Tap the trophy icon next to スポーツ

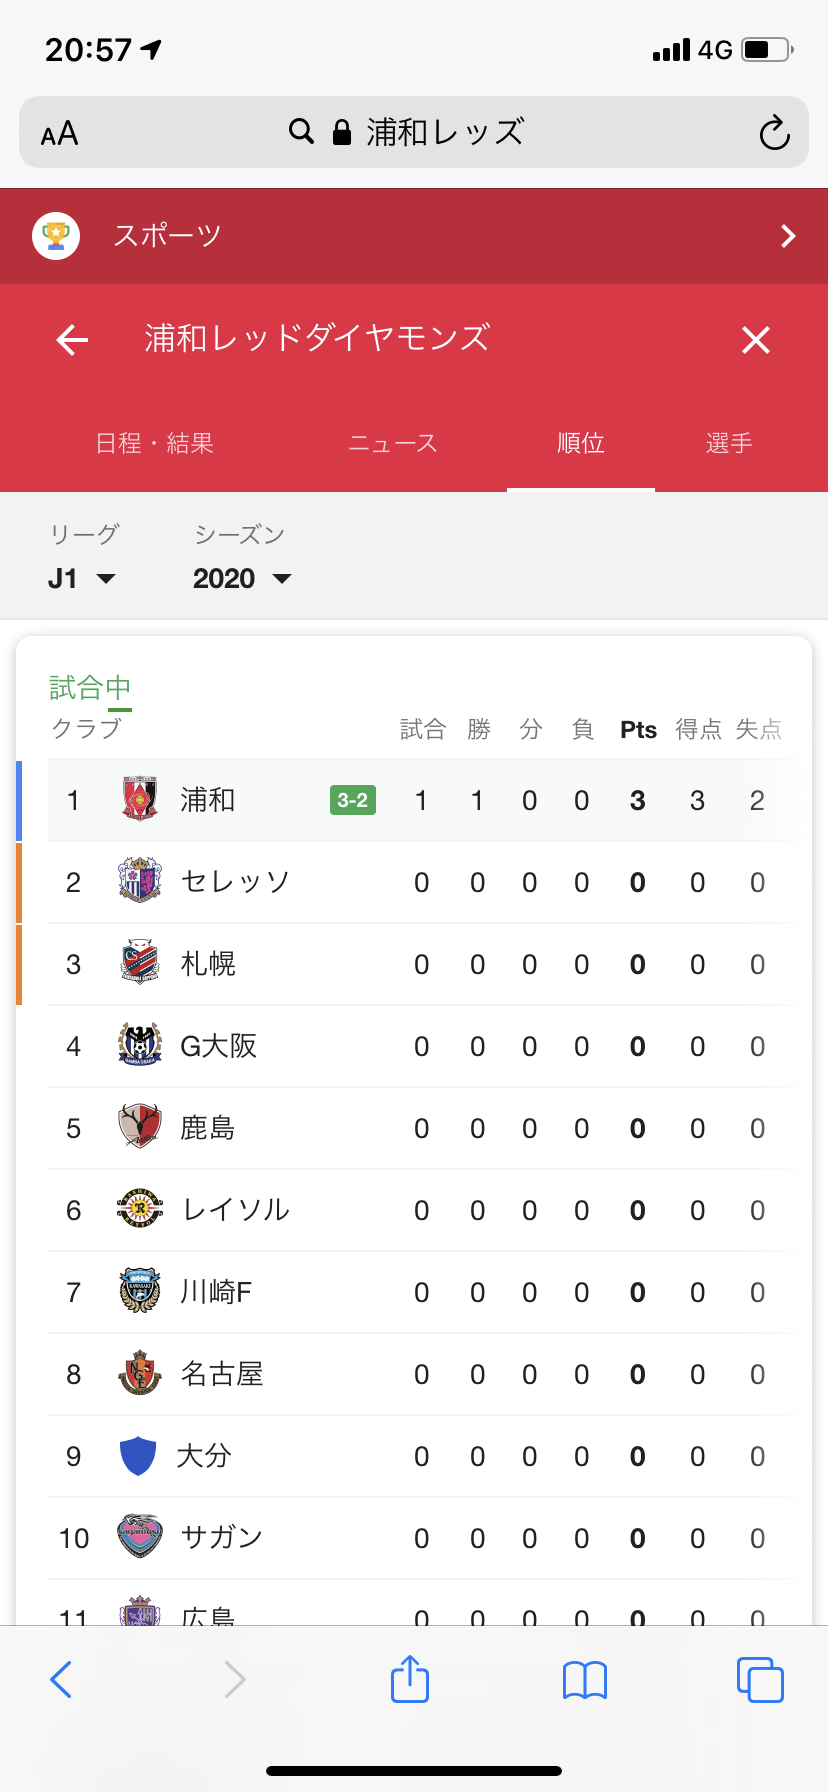point(56,236)
